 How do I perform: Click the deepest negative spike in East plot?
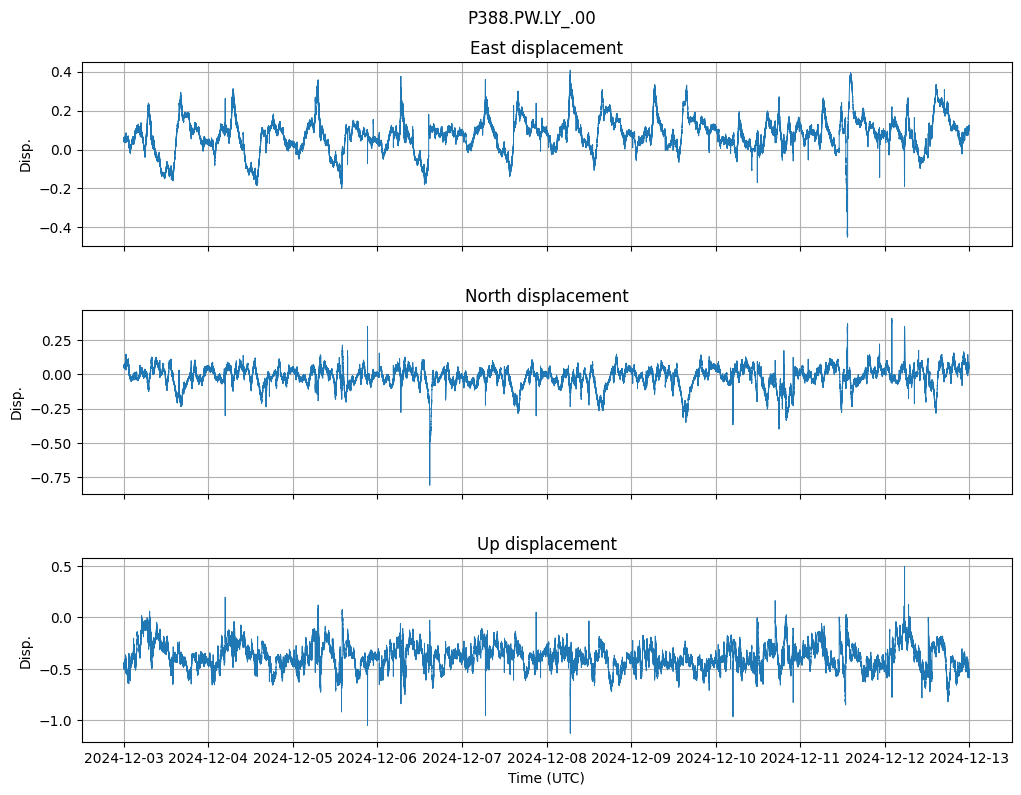coord(847,235)
